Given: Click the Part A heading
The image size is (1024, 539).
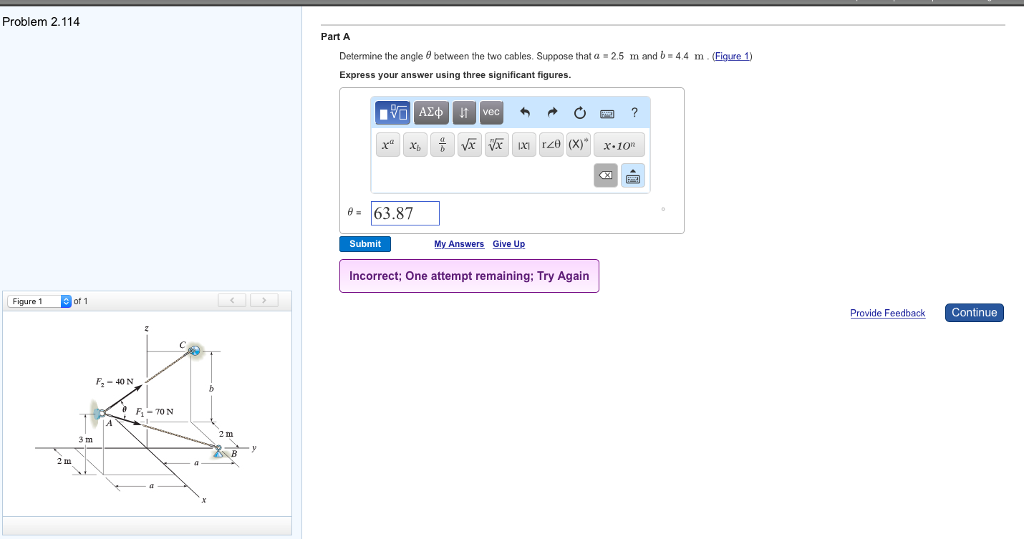Looking at the screenshot, I should [335, 37].
